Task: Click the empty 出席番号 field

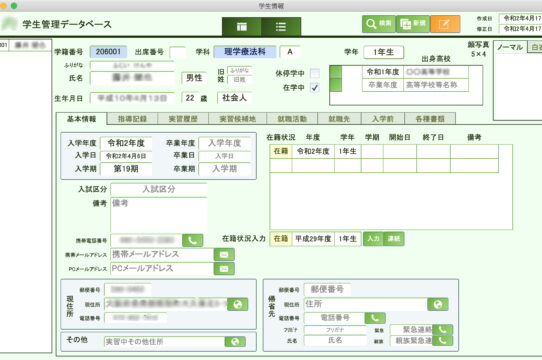Action: coord(177,53)
